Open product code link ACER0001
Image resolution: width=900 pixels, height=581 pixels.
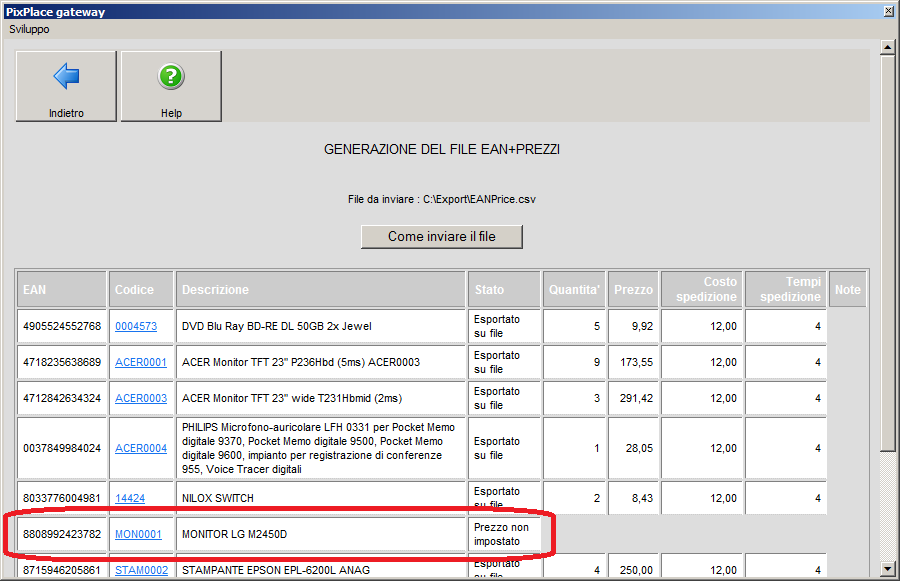click(141, 362)
